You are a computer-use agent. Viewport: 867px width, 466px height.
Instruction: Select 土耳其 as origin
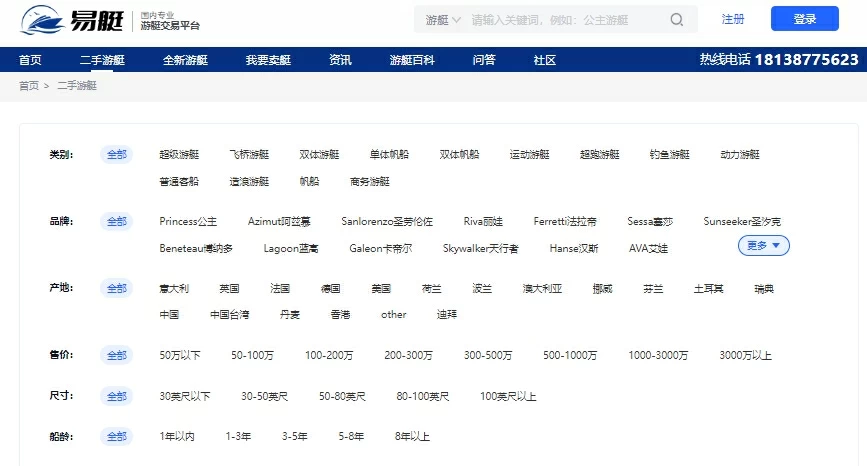708,288
